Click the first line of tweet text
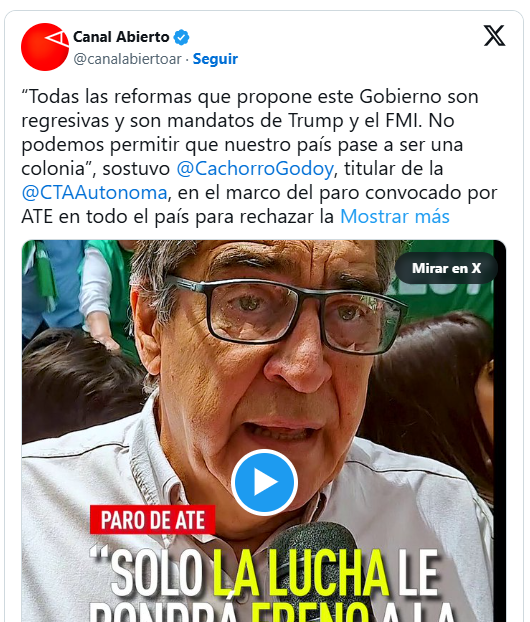This screenshot has width=530, height=622. coord(250,97)
